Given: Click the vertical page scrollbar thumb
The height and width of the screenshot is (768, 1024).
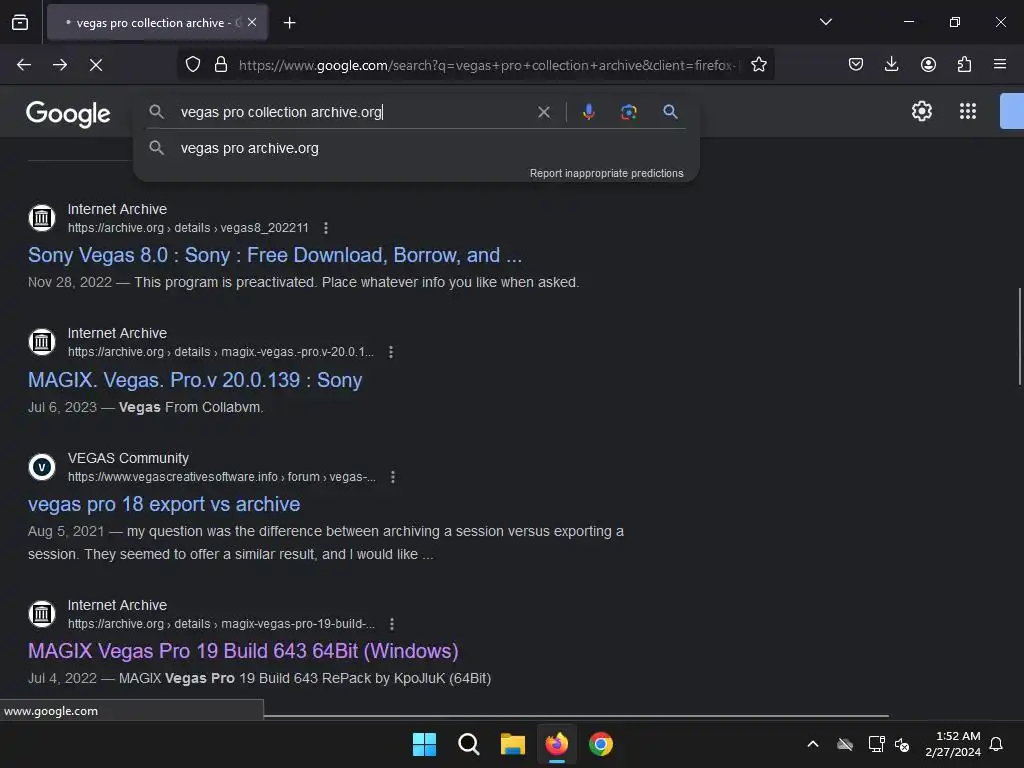Looking at the screenshot, I should 1019,336.
